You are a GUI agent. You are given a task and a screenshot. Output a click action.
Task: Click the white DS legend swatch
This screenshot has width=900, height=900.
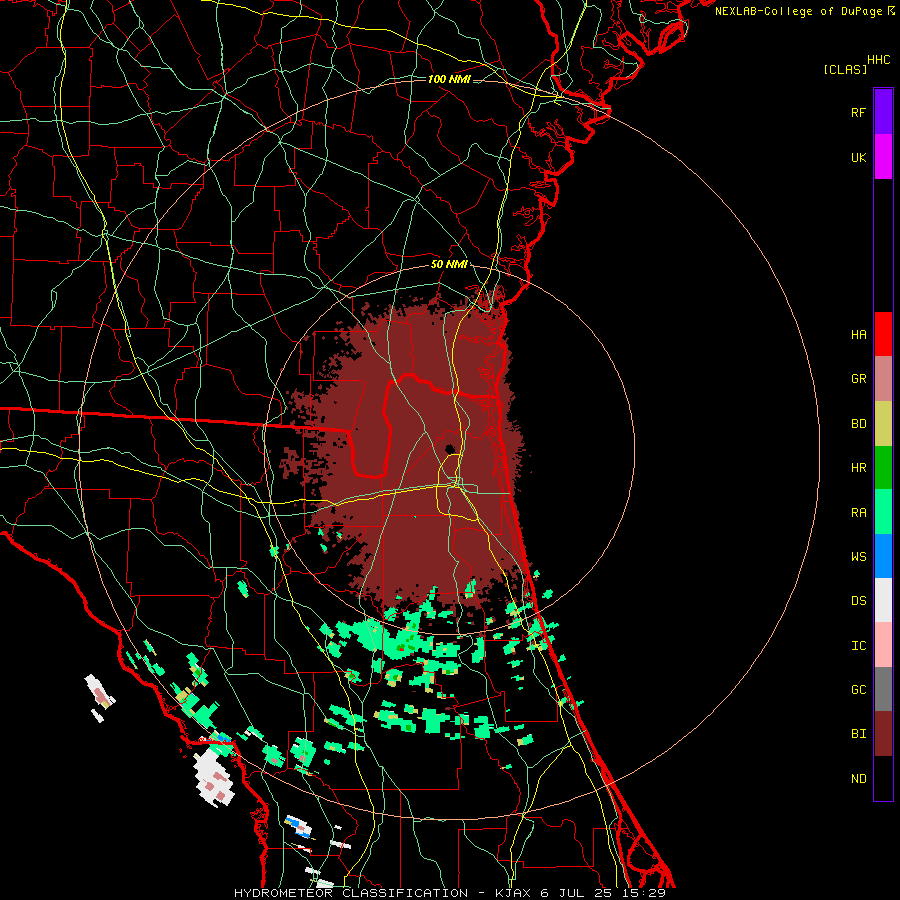(883, 600)
